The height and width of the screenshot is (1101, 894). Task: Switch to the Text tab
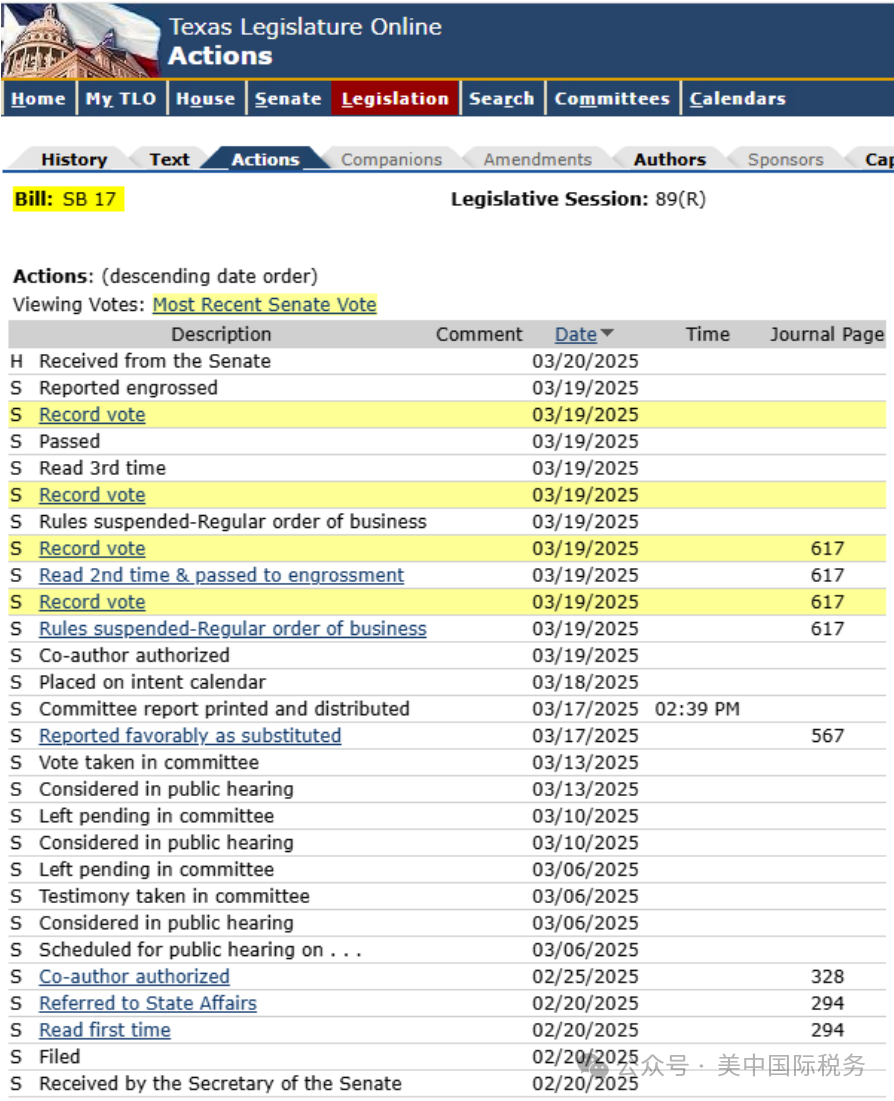click(x=169, y=159)
